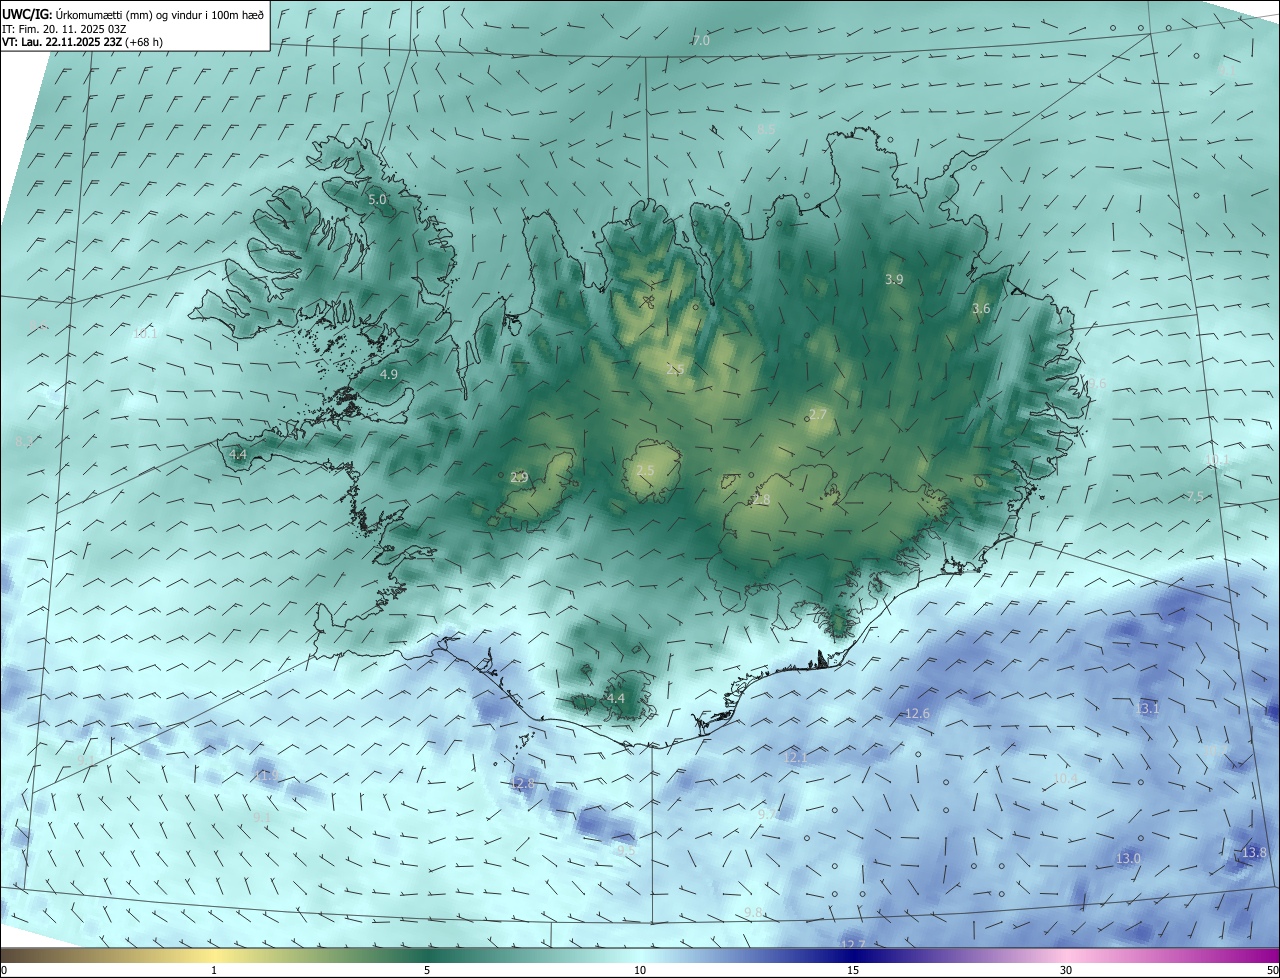Click the 2.8 value on the glacier
This screenshot has width=1280, height=978.
tap(762, 500)
